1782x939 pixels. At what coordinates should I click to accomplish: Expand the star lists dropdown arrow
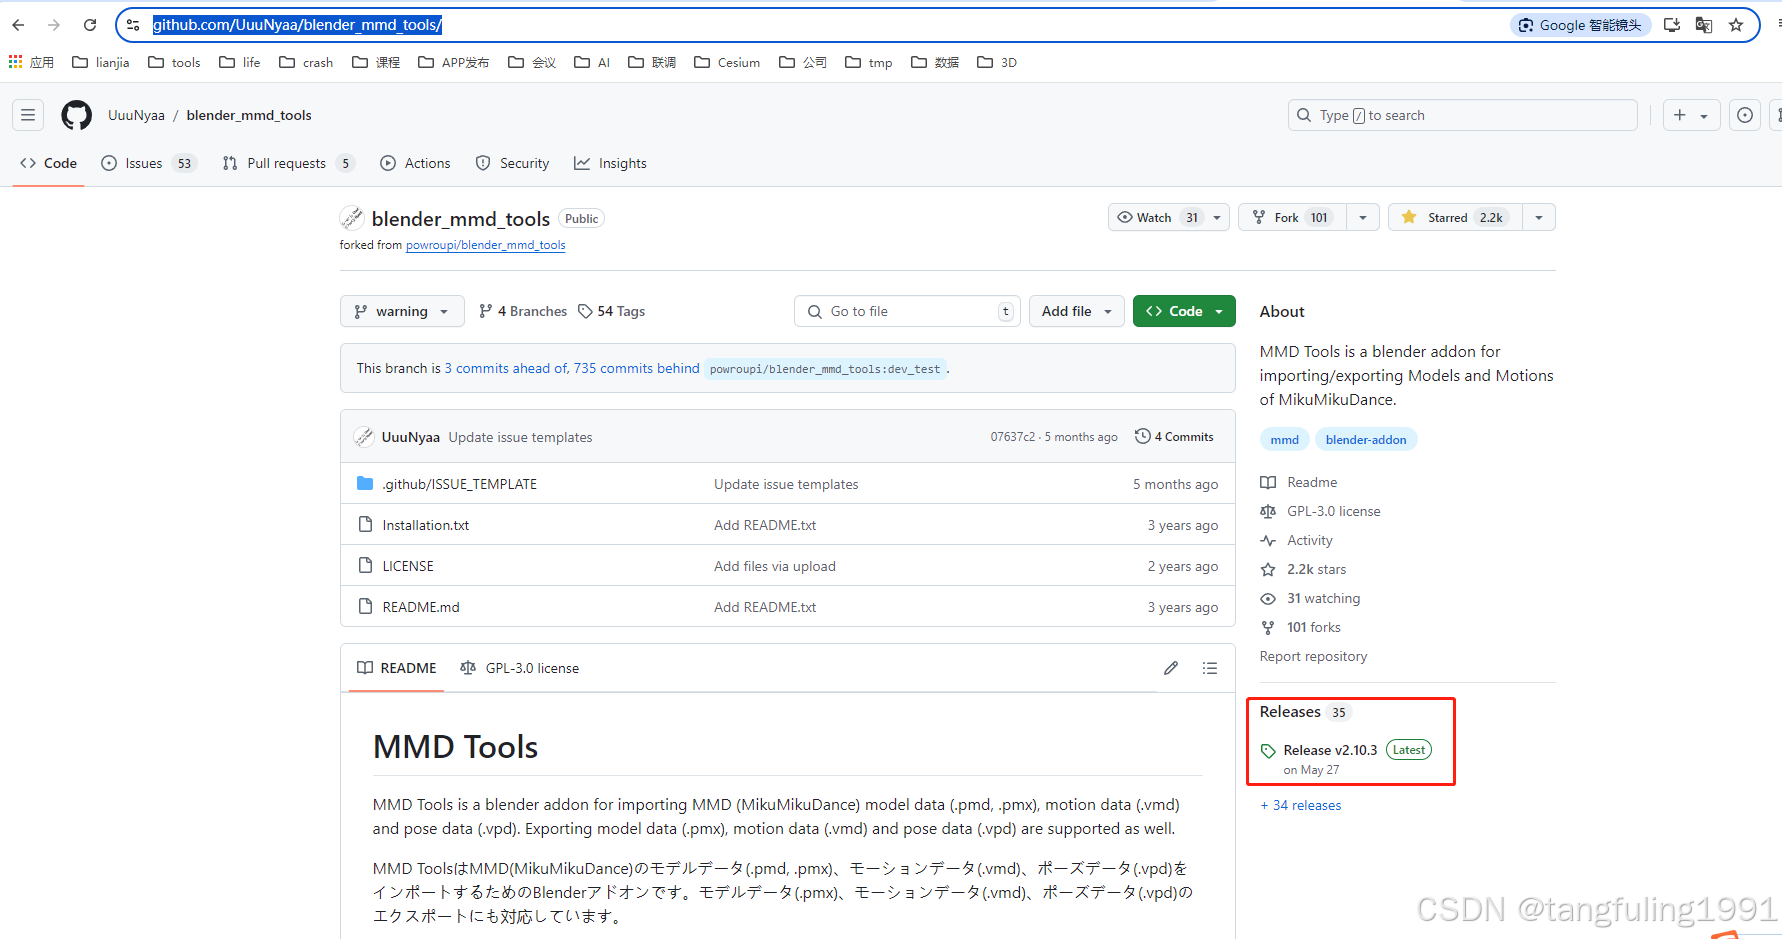pos(1539,217)
